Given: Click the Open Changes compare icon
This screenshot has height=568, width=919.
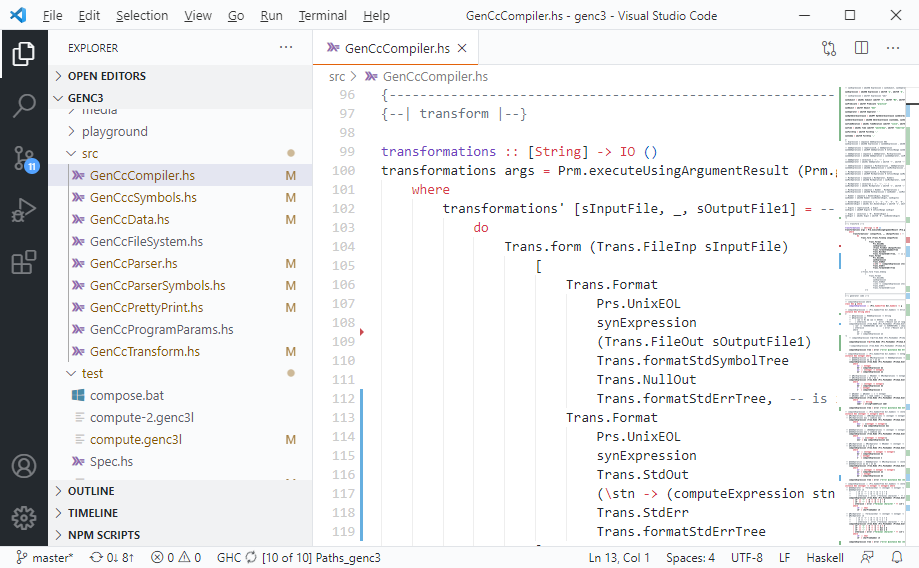Looking at the screenshot, I should 829,48.
